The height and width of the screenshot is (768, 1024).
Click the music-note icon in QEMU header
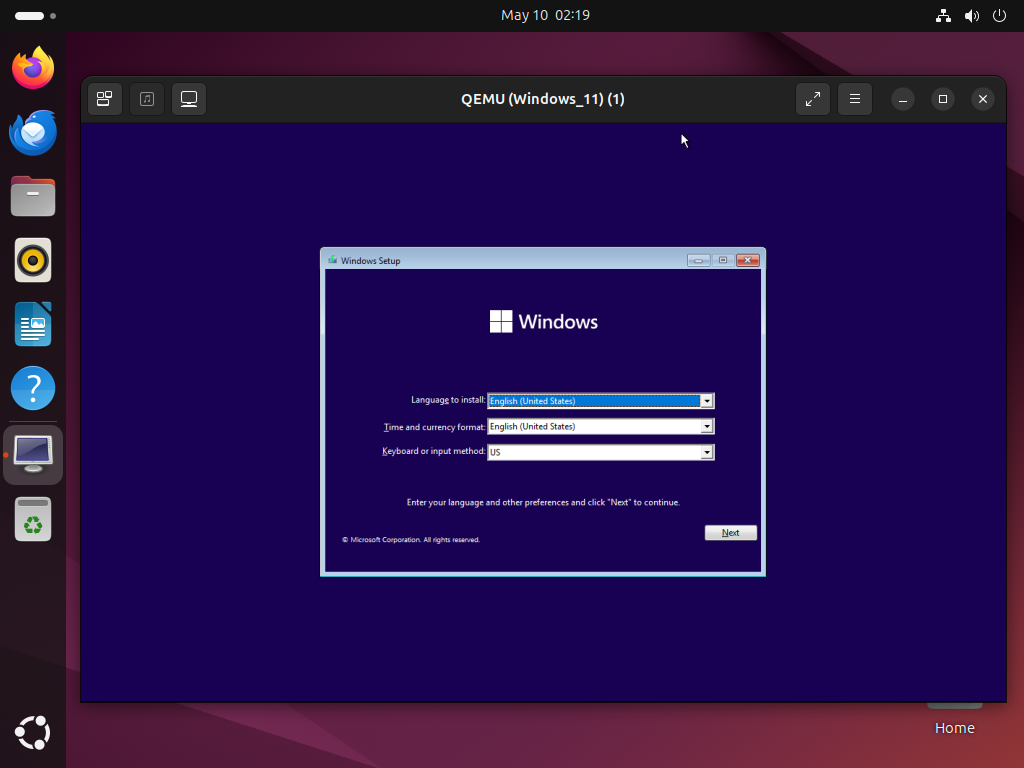pos(147,99)
